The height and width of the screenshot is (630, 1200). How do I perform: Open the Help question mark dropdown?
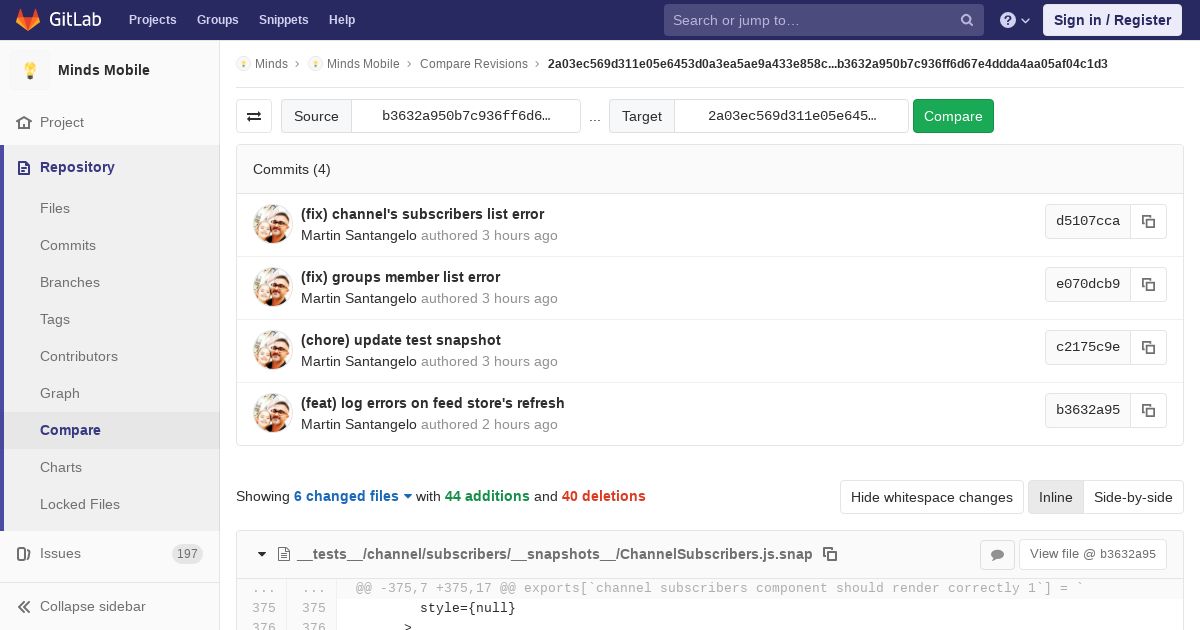1014,20
